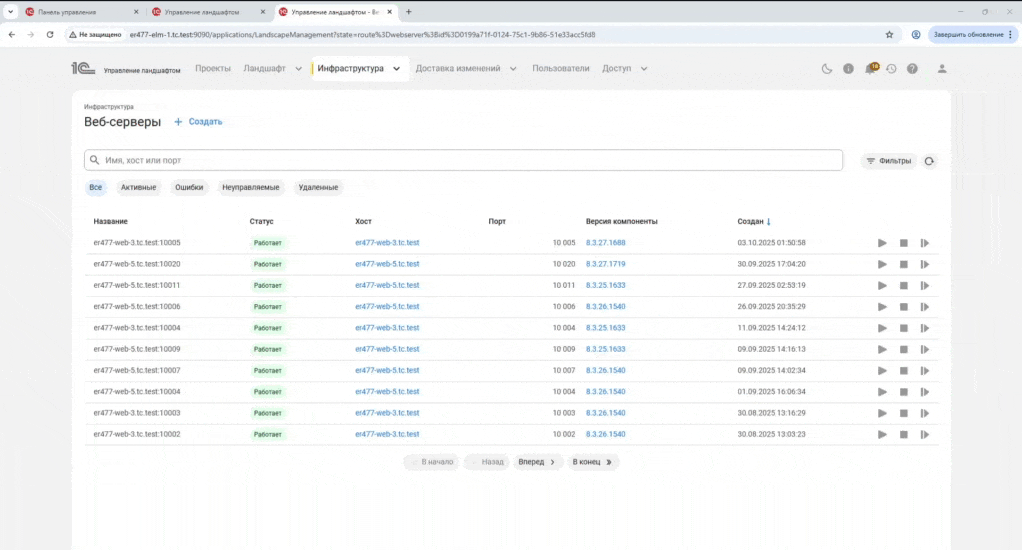
Task: Click the help question mark icon
Action: click(x=912, y=69)
